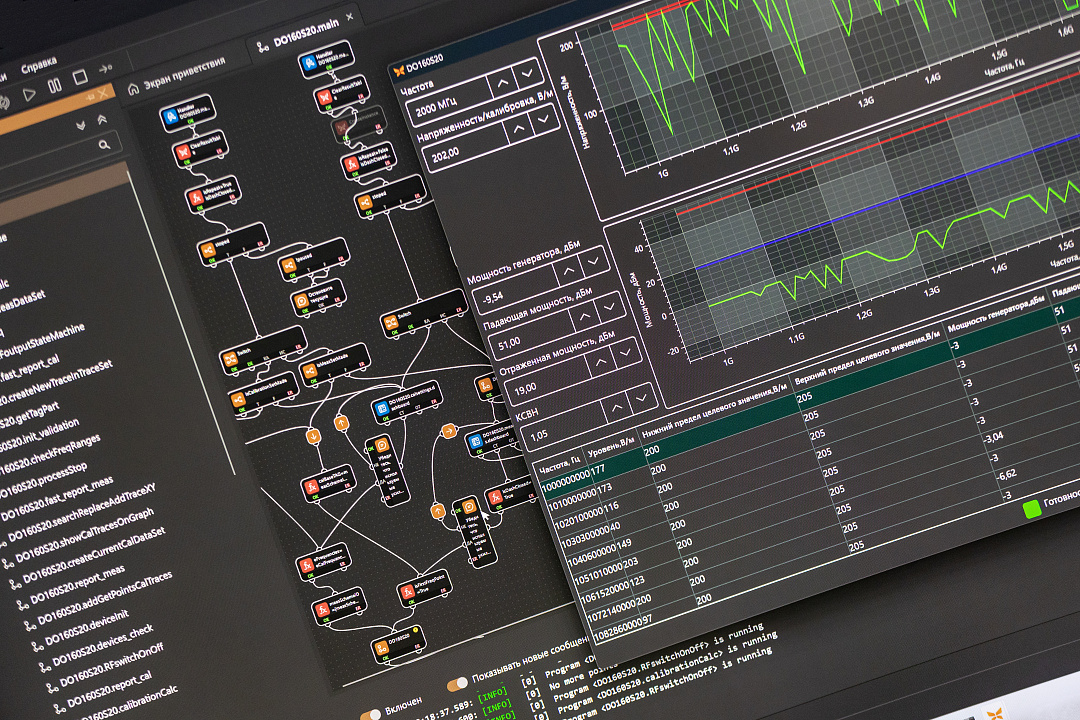This screenshot has width=1080, height=720.
Task: Click the Run (play) toolbar icon
Action: [29, 94]
